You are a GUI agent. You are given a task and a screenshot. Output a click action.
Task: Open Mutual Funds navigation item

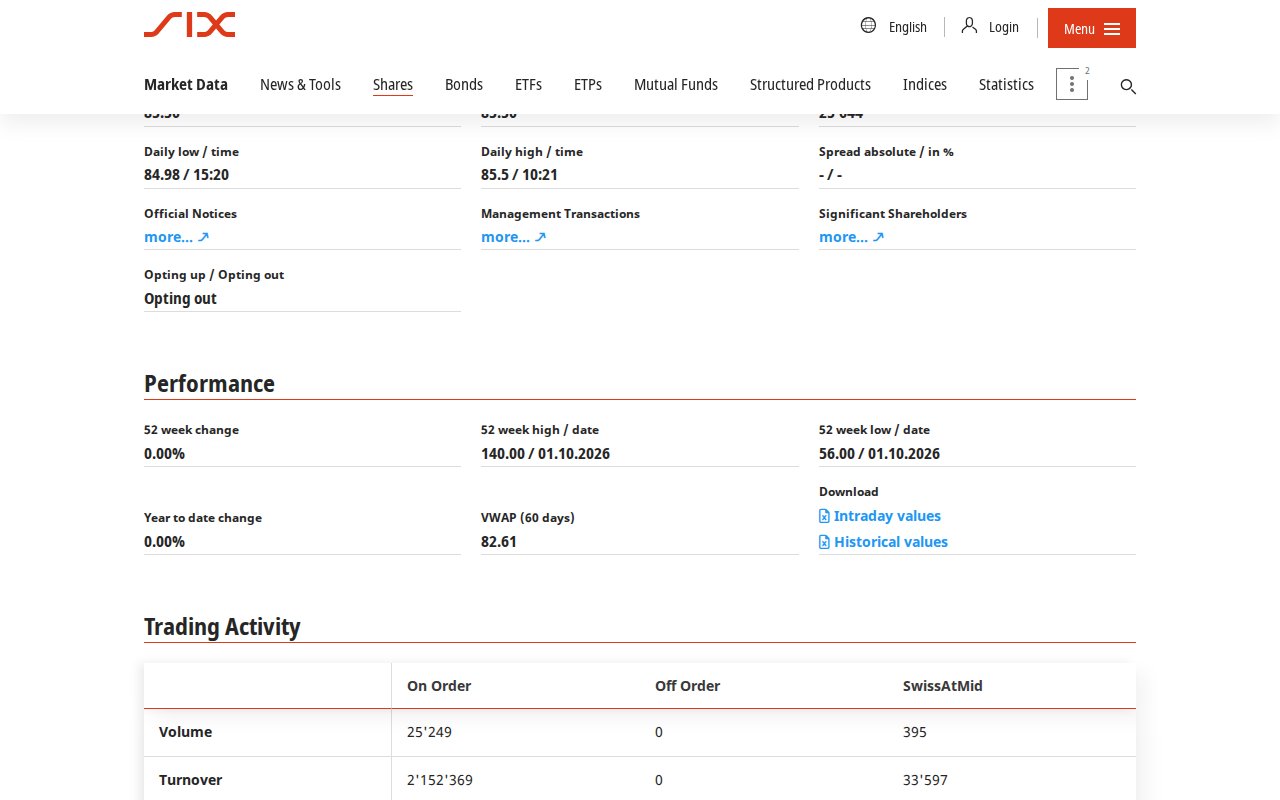click(x=676, y=85)
